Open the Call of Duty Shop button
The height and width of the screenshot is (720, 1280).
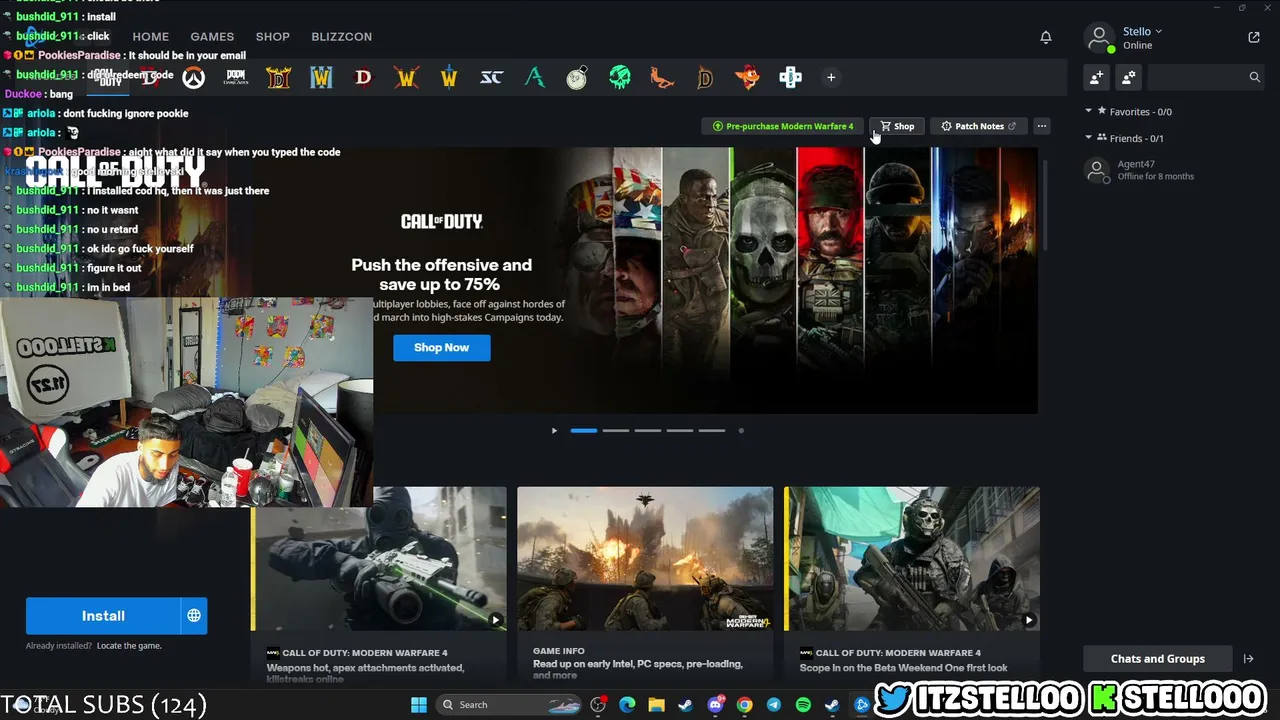897,126
